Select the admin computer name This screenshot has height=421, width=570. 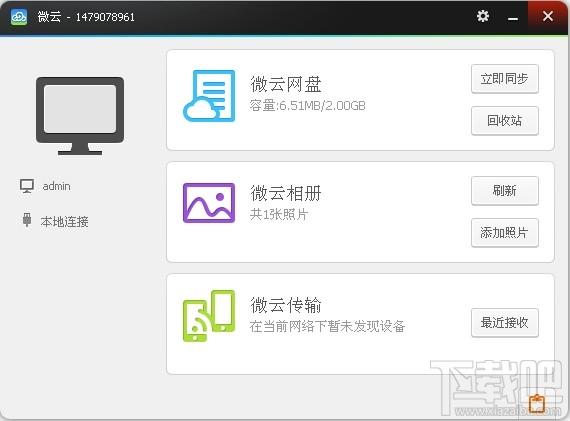tap(57, 186)
